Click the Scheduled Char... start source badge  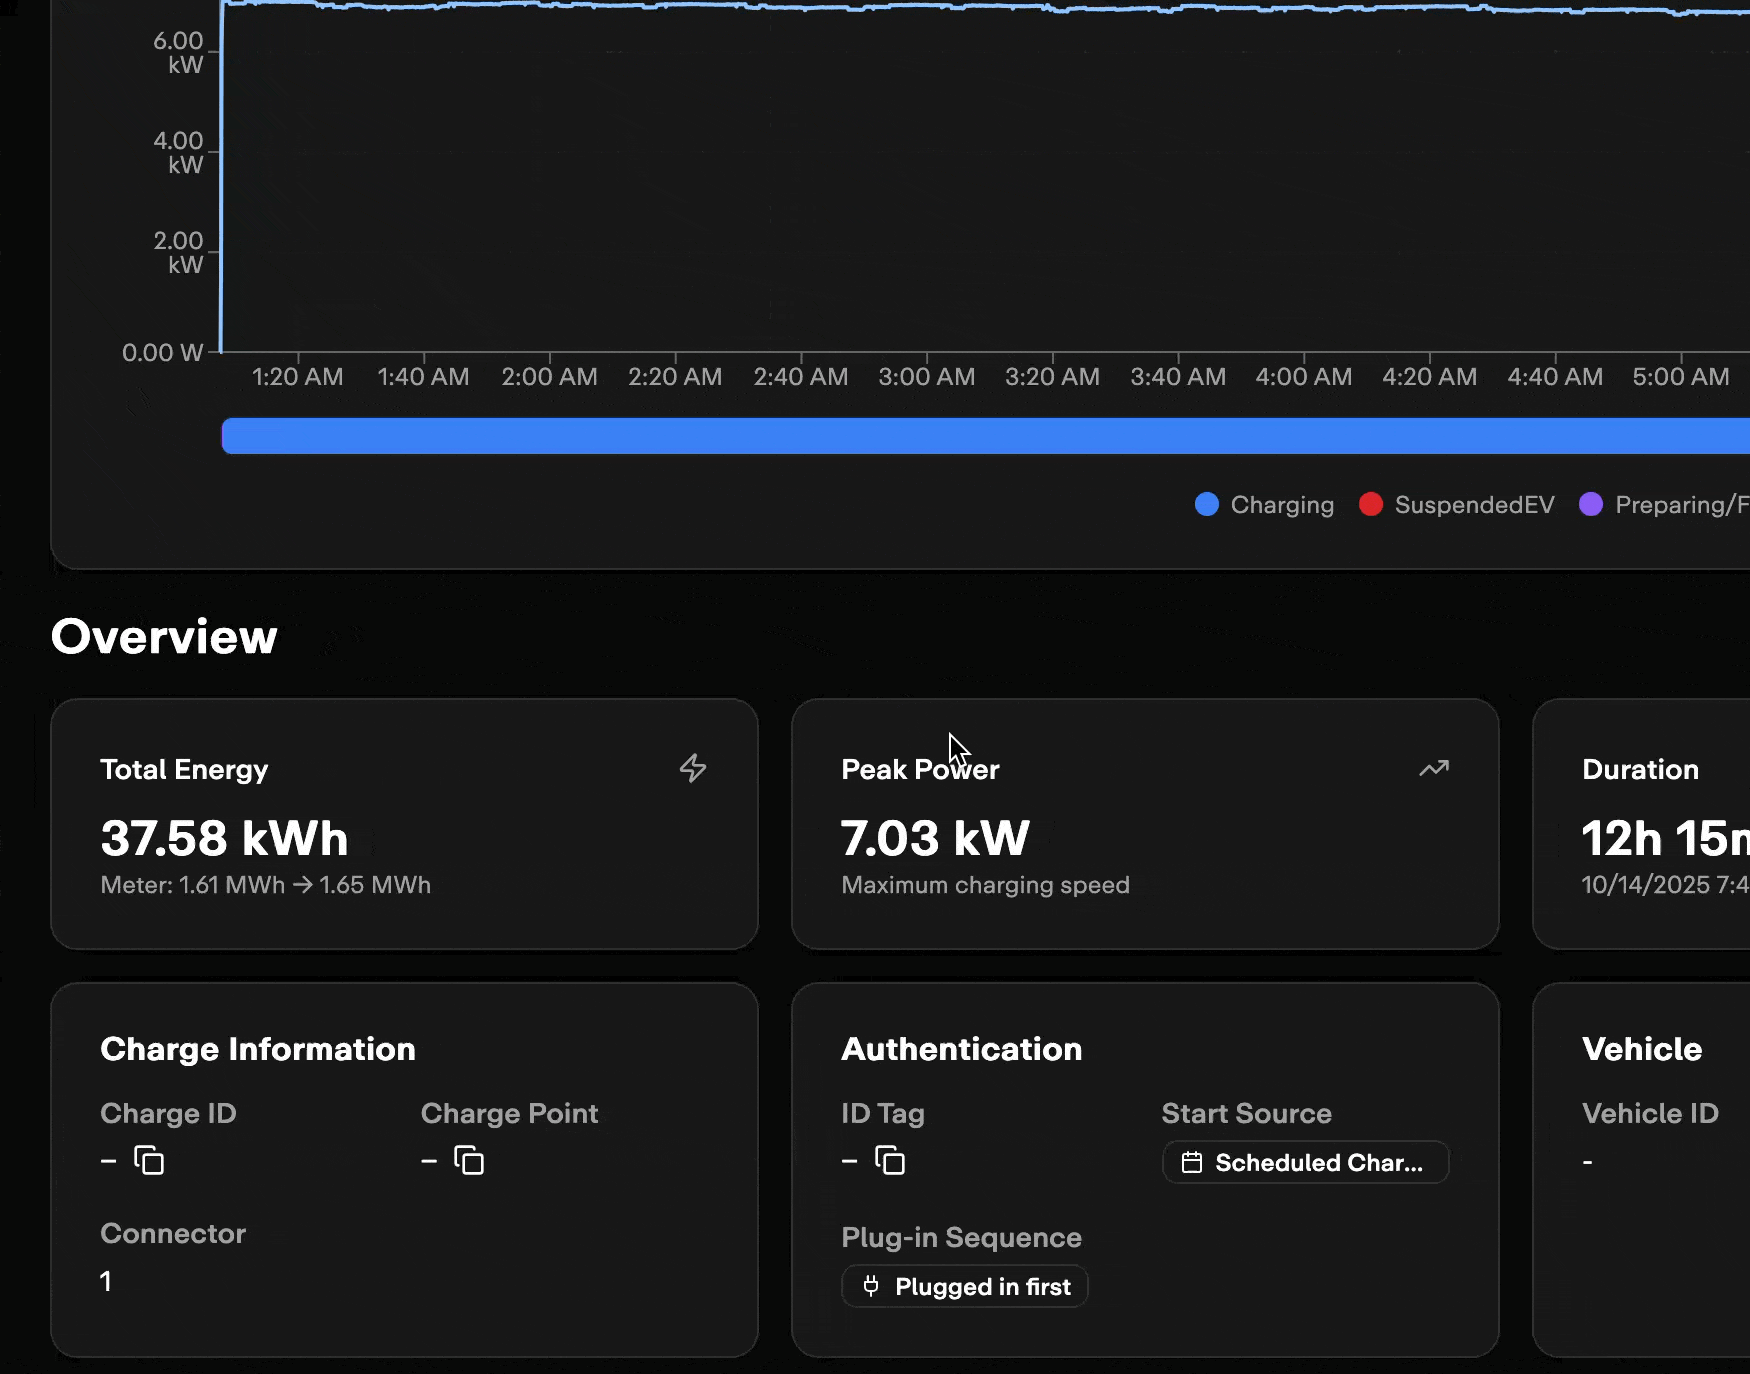[1305, 1162]
